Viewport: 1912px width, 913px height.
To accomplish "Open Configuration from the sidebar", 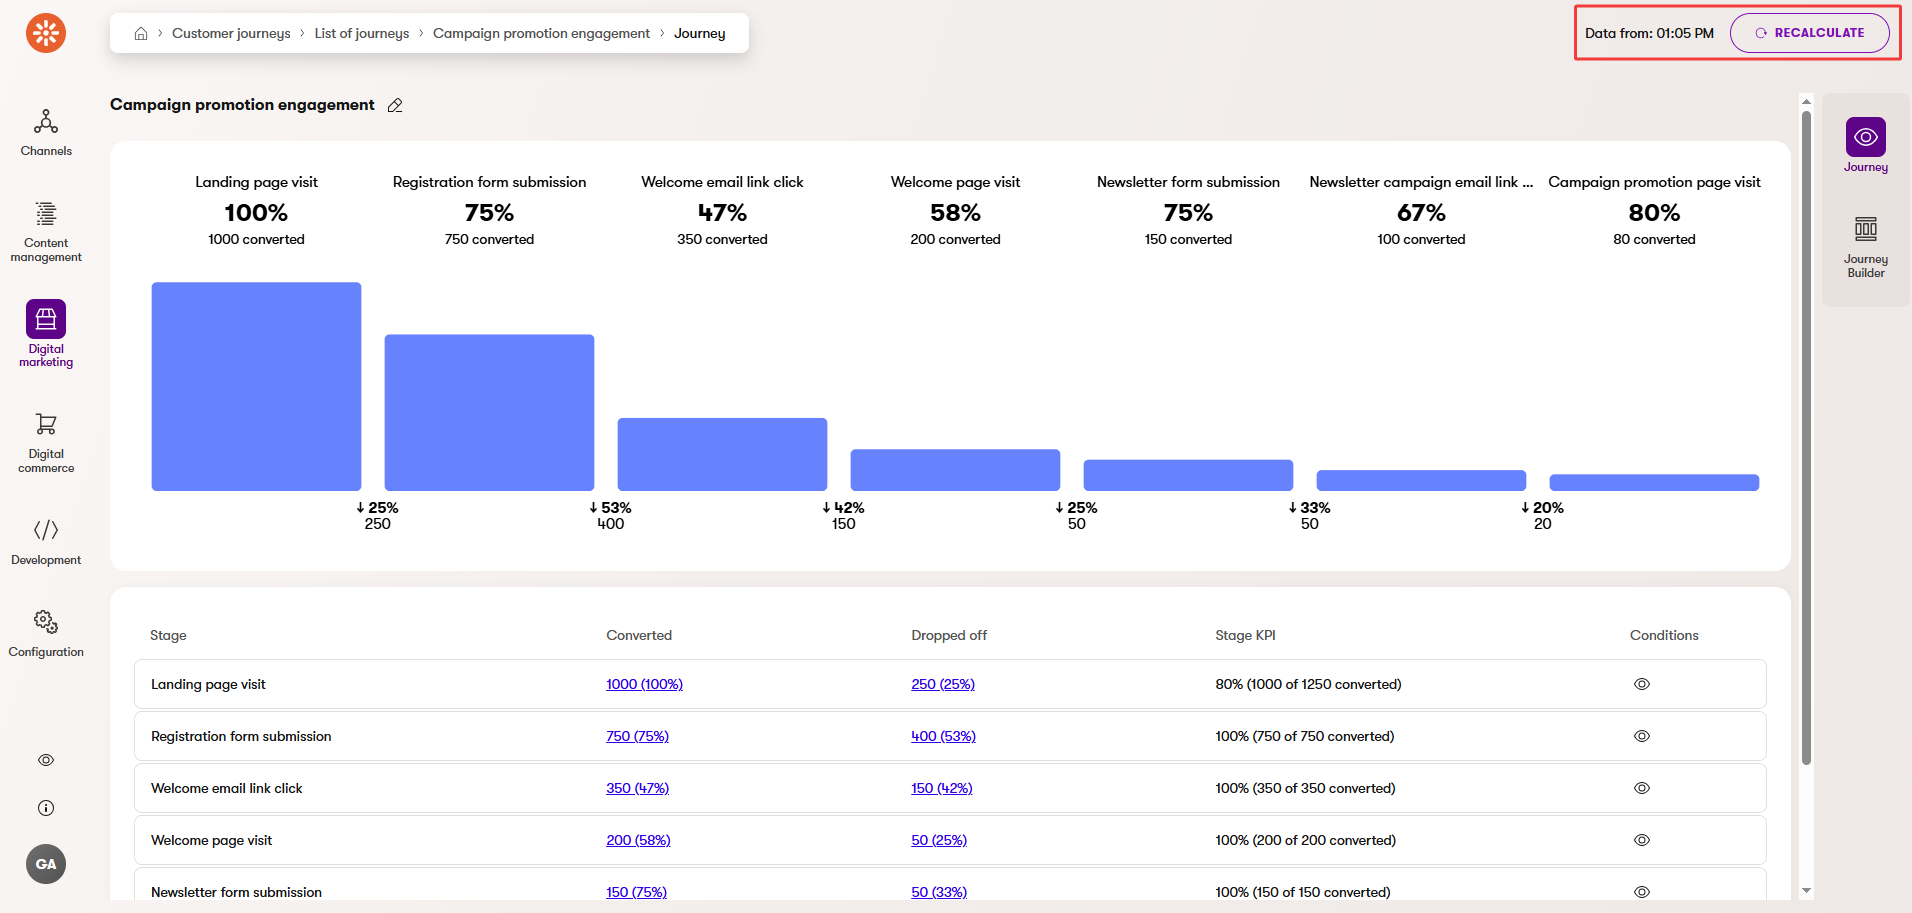I will coord(45,632).
